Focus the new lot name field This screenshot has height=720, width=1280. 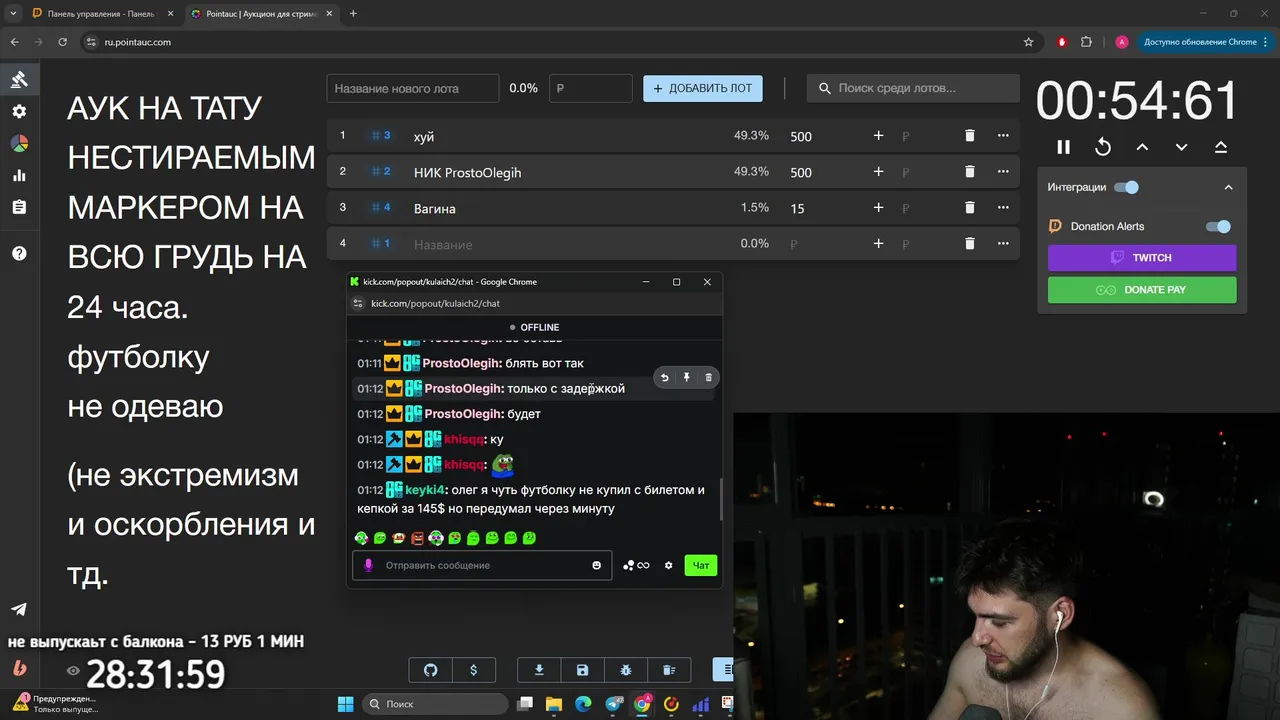[412, 88]
